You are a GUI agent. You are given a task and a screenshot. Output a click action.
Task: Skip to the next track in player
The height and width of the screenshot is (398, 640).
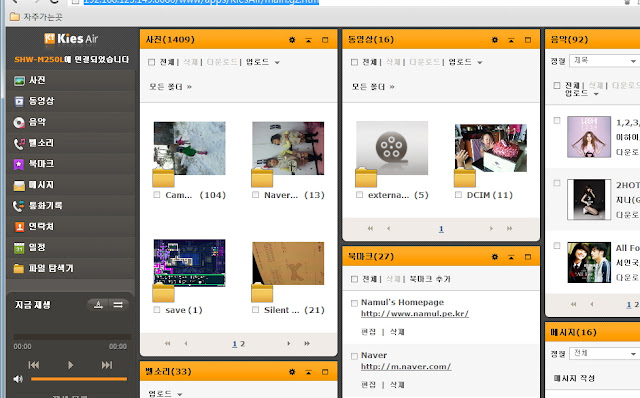[x=107, y=365]
